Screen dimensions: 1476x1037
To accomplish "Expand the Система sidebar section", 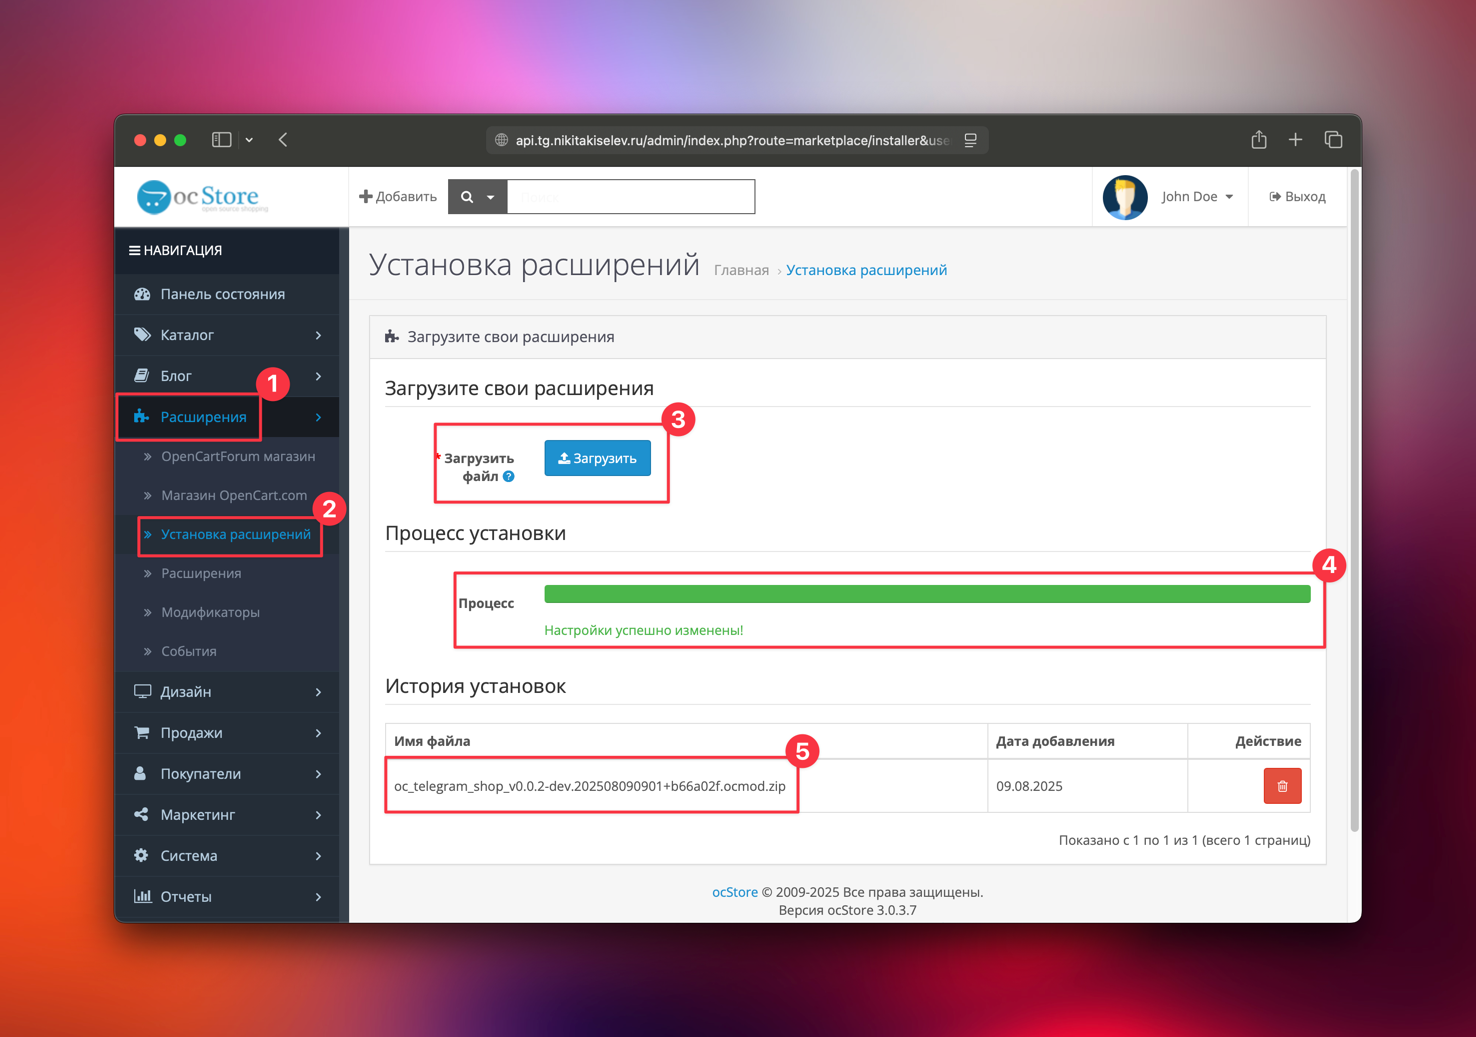I will [227, 856].
